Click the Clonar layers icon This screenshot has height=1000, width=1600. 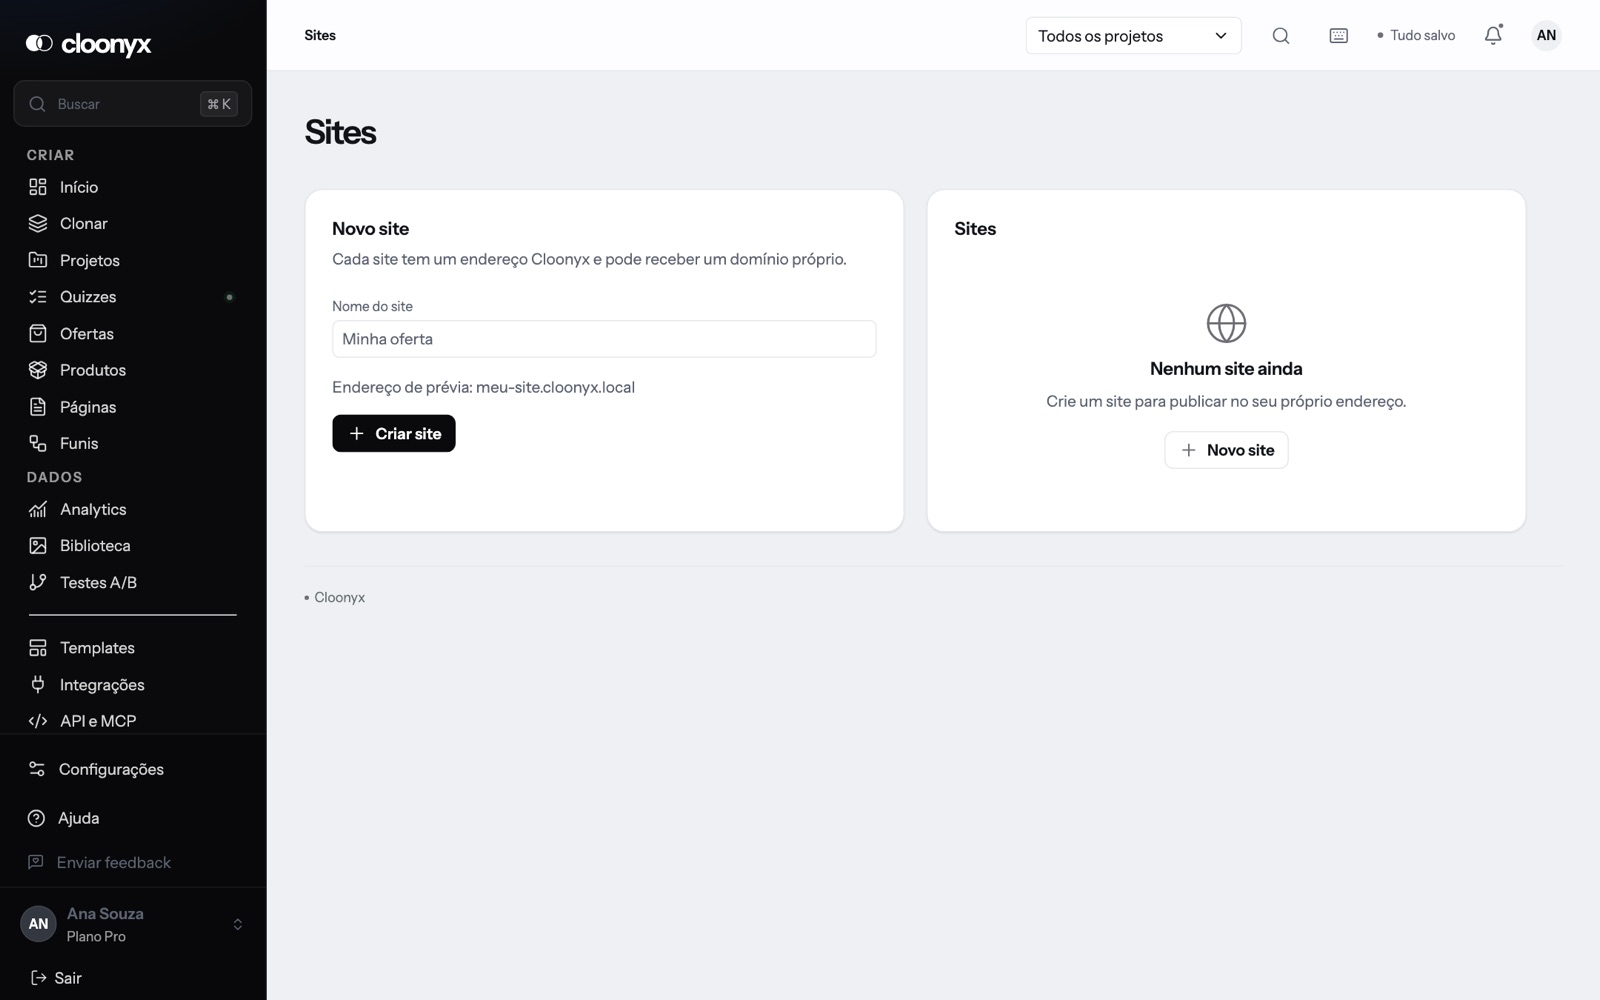coord(38,223)
